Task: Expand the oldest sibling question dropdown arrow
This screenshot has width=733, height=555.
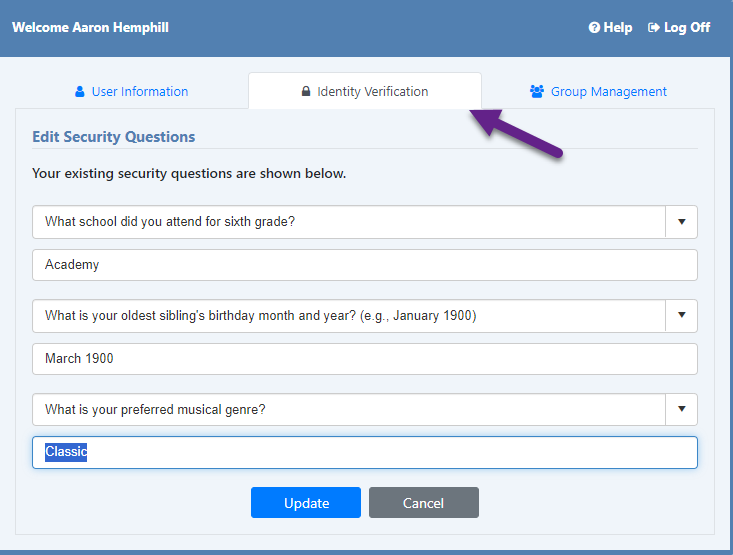Action: [x=682, y=315]
